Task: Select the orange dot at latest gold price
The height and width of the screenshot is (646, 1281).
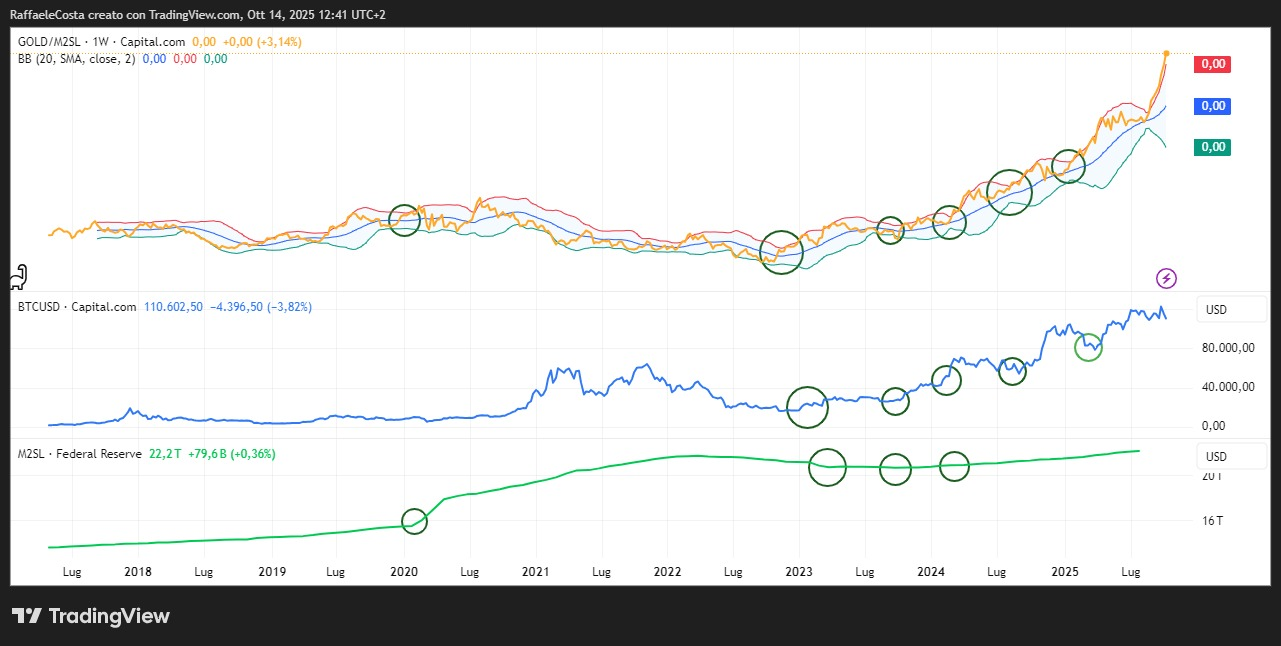Action: click(x=1166, y=53)
